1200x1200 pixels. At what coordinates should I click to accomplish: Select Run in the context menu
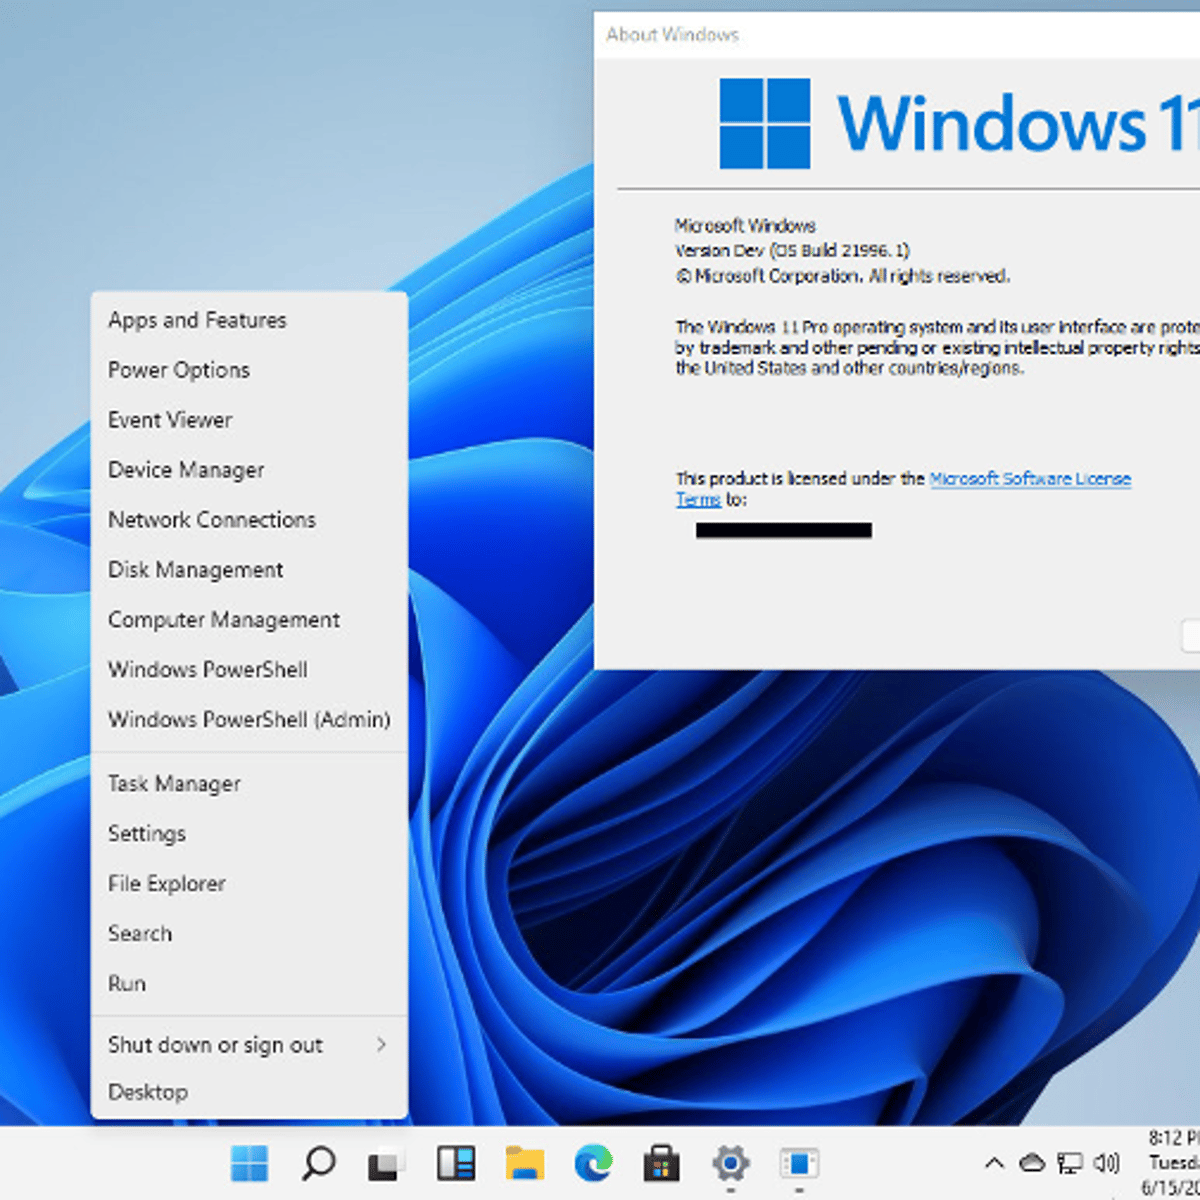(x=249, y=984)
